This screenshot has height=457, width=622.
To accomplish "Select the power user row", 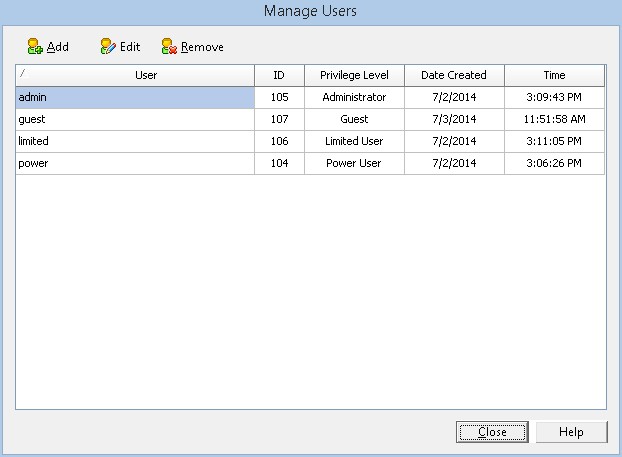I will point(134,163).
